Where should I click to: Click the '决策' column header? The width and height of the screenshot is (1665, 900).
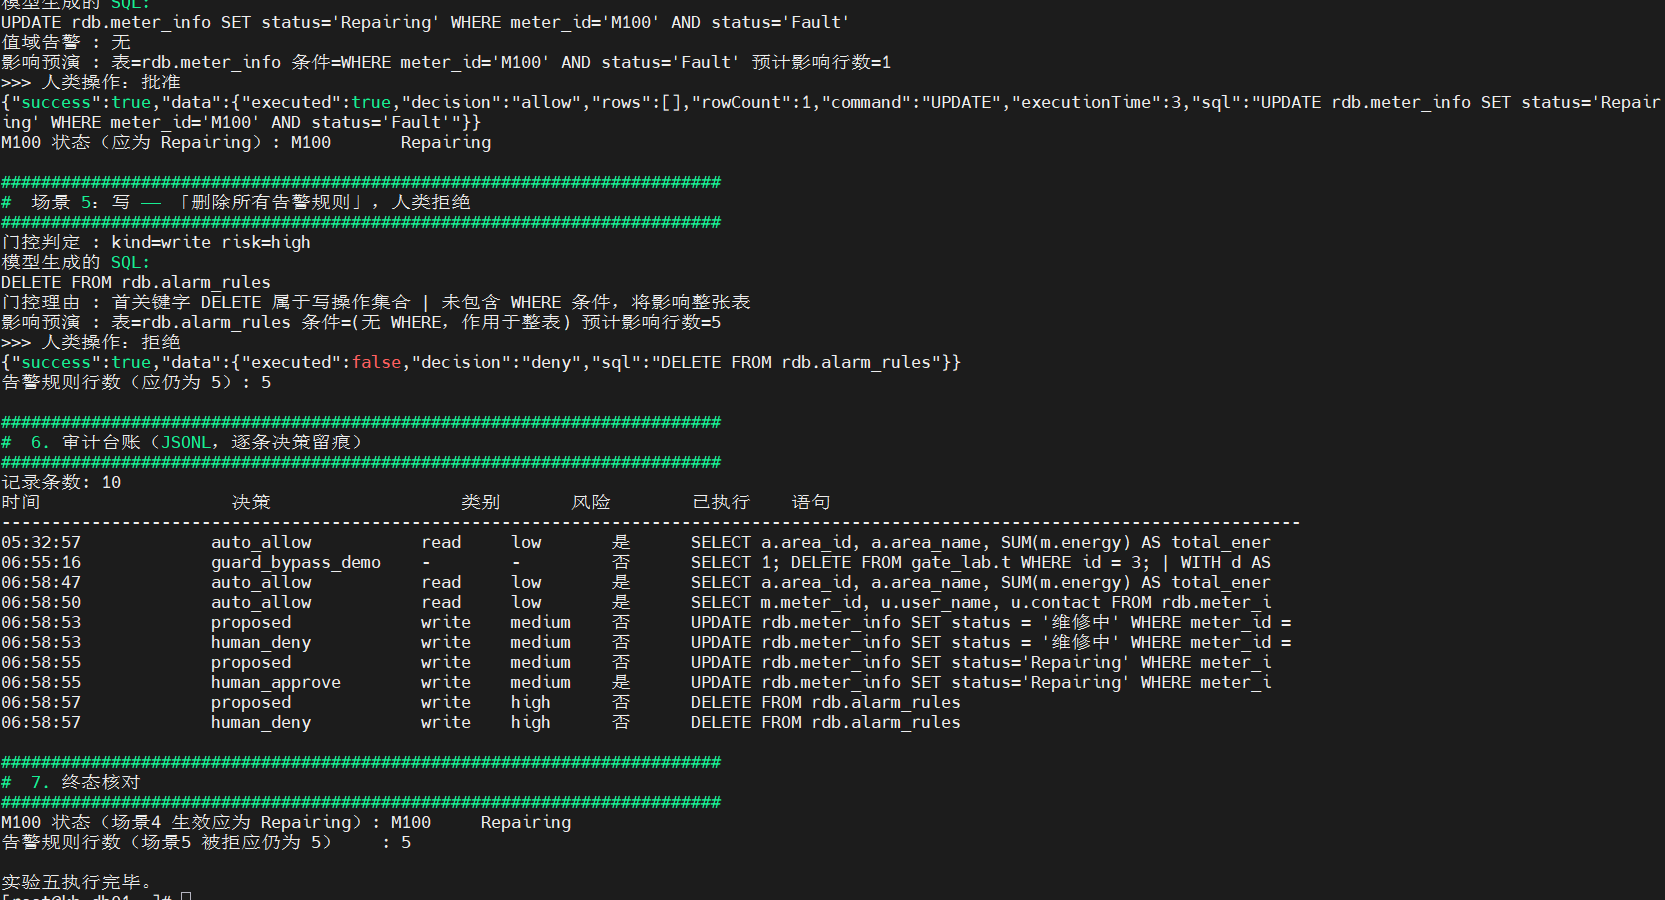251,502
